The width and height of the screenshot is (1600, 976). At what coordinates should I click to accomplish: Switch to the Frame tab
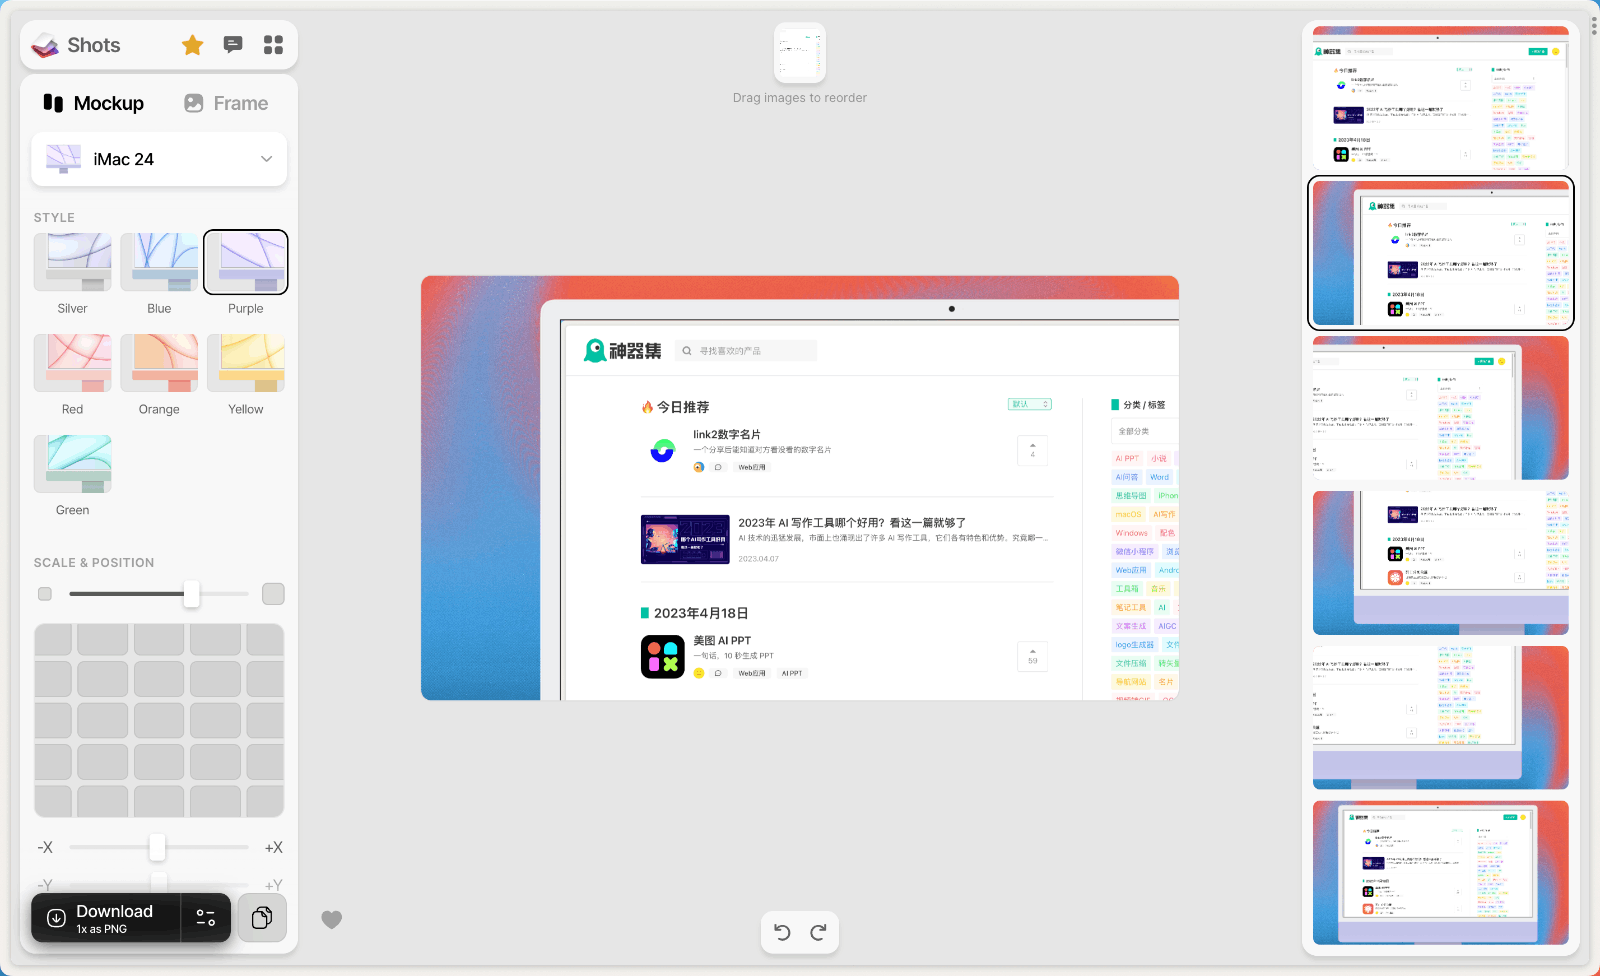(x=227, y=103)
